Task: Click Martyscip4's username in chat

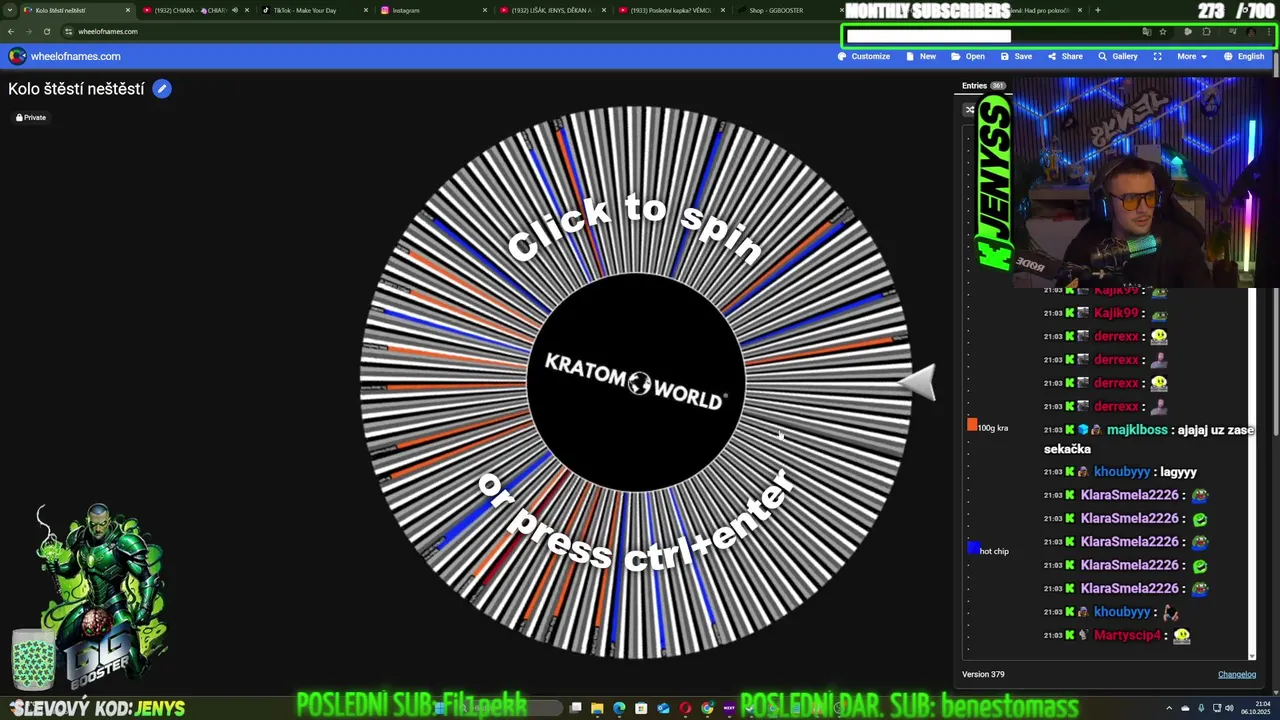Action: (x=1127, y=635)
